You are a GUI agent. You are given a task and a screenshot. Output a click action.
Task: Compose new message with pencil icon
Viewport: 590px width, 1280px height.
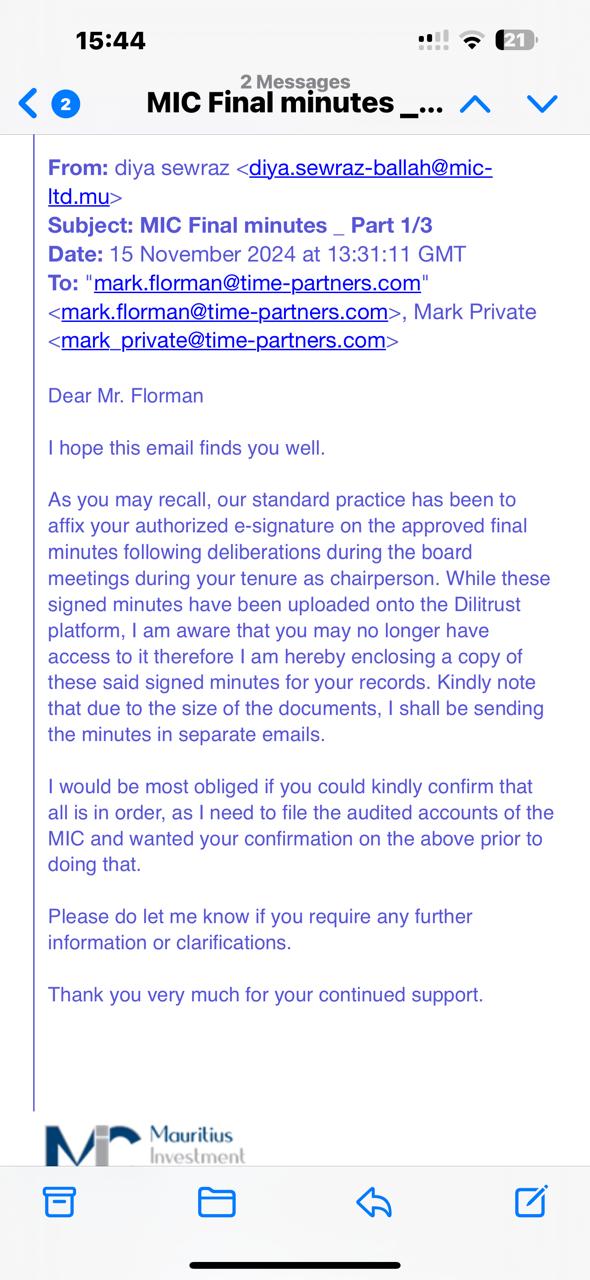coord(531,1200)
